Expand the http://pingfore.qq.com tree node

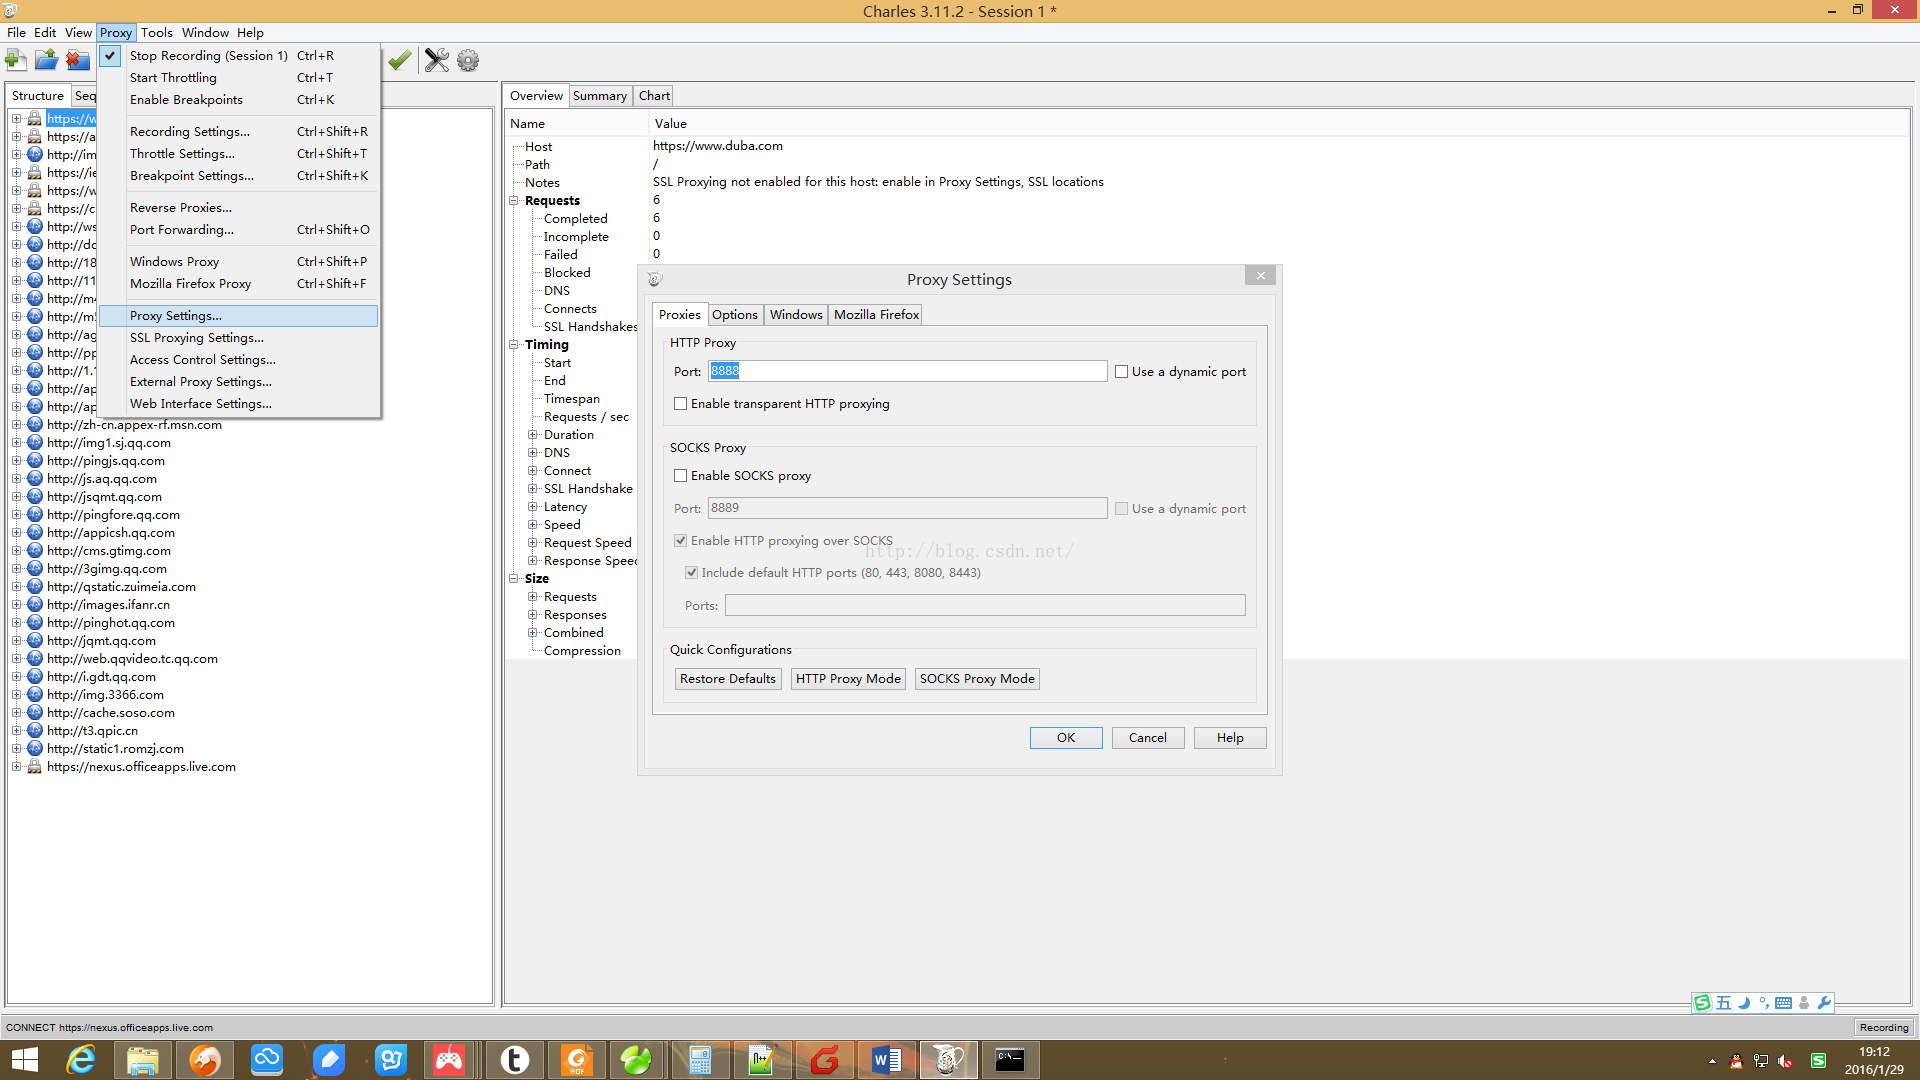point(16,515)
